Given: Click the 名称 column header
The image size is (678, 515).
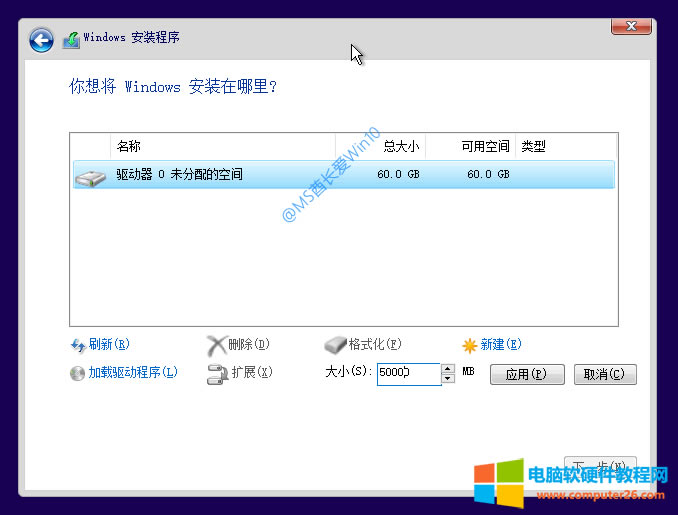Looking at the screenshot, I should click(x=223, y=146).
